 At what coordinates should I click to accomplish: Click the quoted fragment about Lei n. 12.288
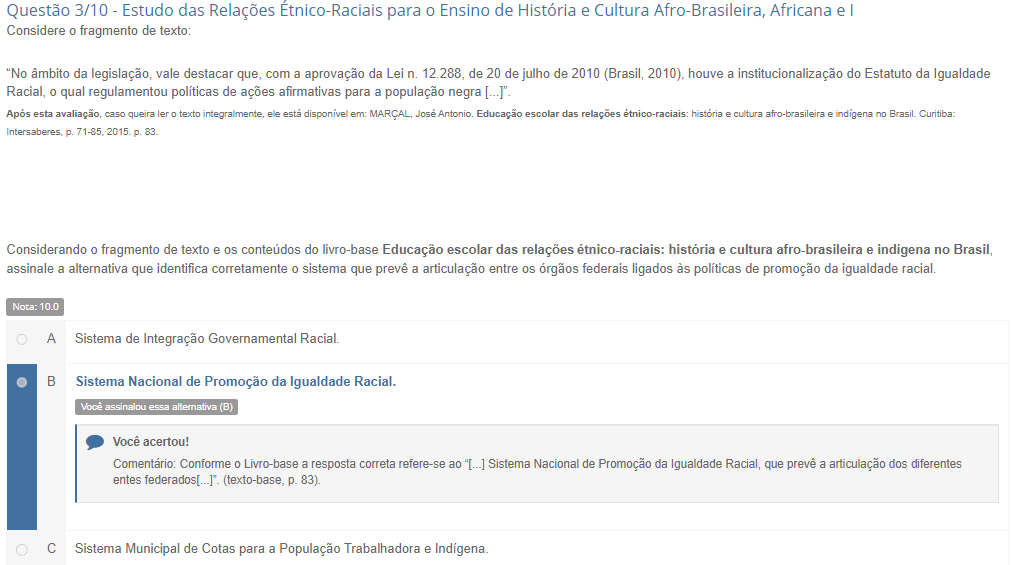(x=498, y=82)
